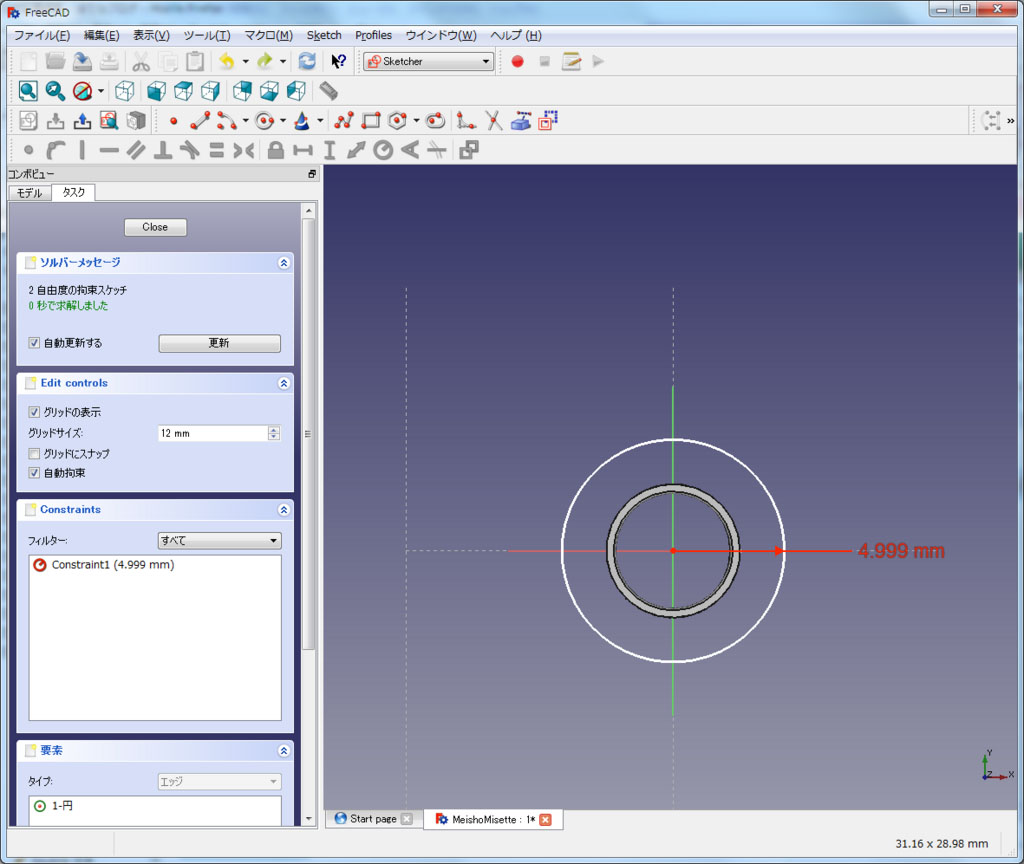Image resolution: width=1024 pixels, height=864 pixels.
Task: Click the measure distance ruler icon
Action: (328, 91)
